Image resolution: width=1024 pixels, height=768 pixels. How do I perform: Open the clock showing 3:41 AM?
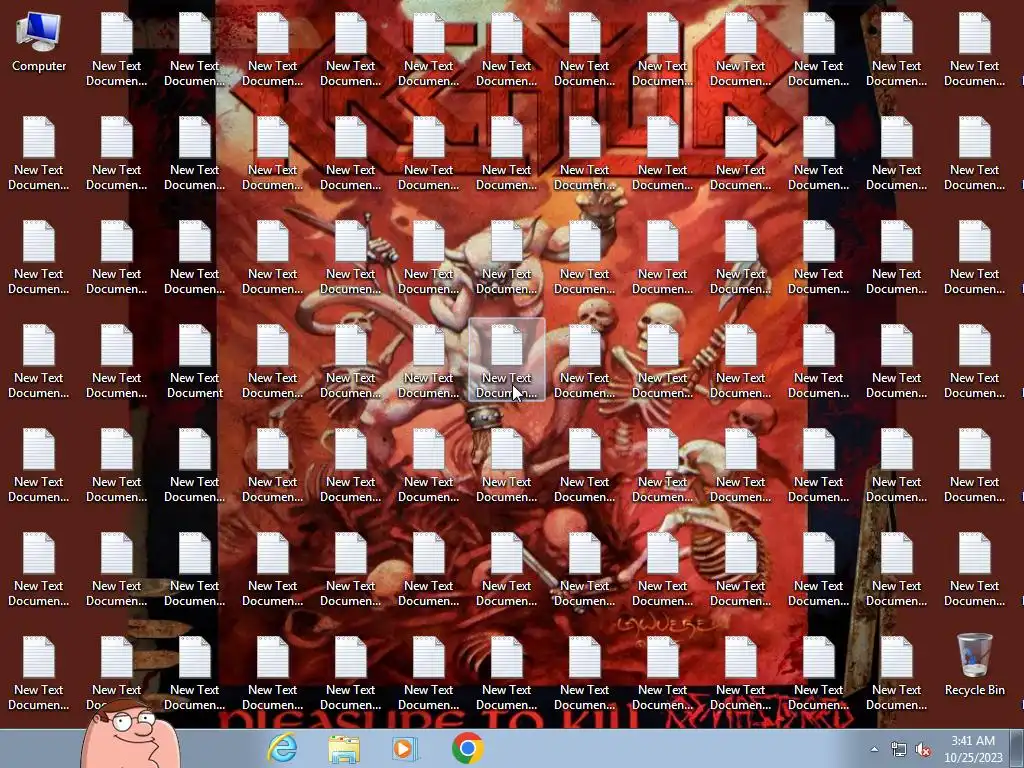pyautogui.click(x=972, y=749)
